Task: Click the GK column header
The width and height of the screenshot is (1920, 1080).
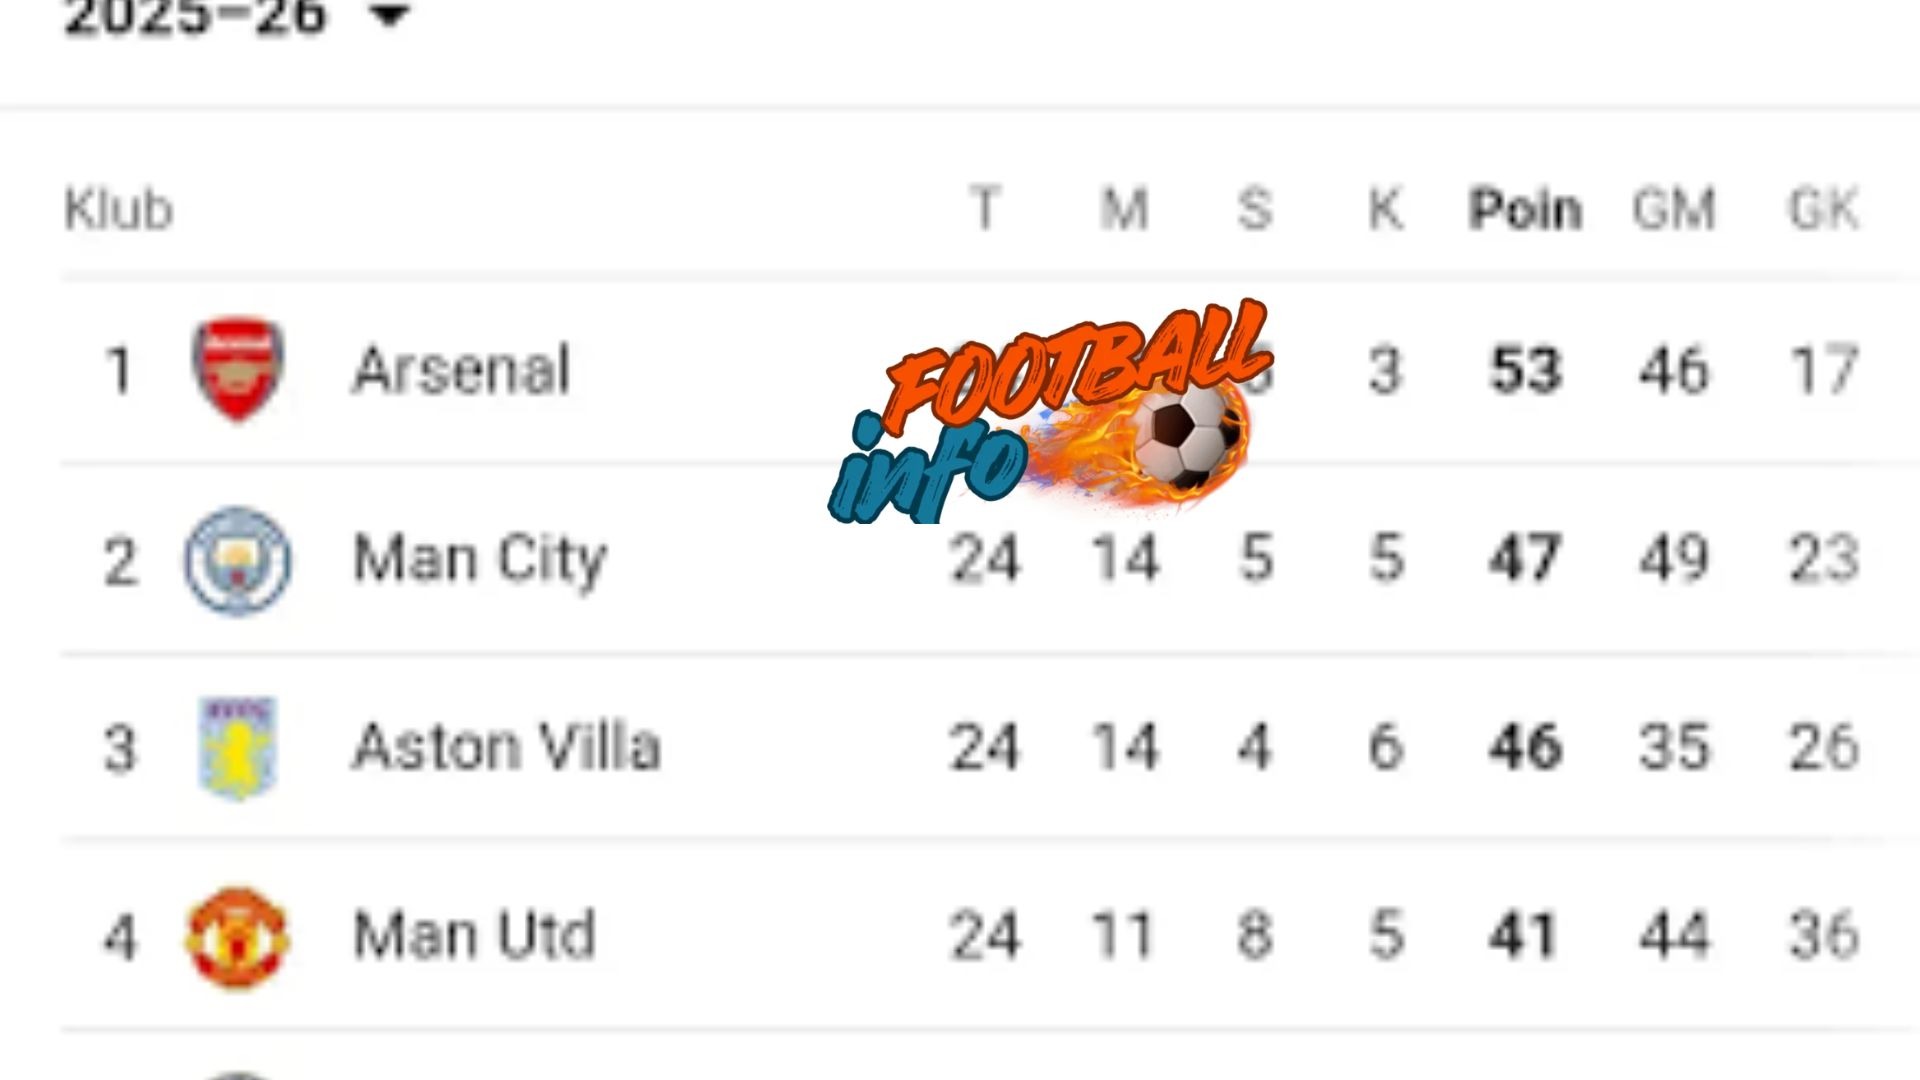Action: pos(1823,210)
